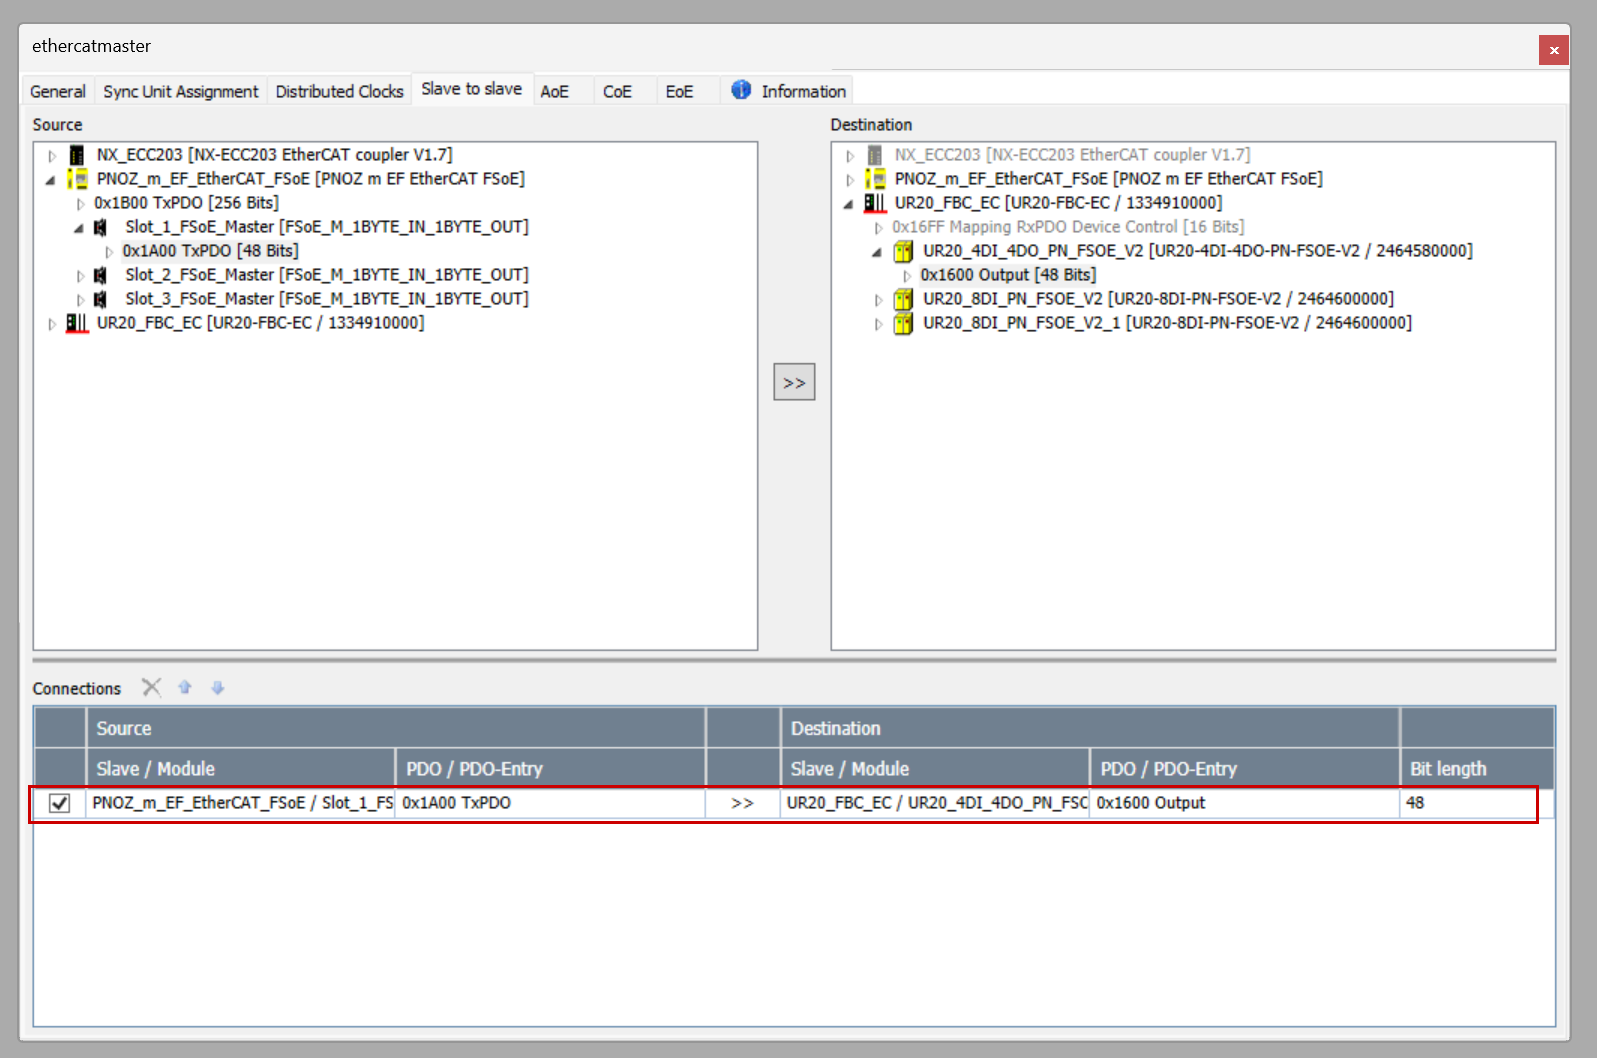
Task: Close the ethercatmaster window
Action: [x=1554, y=50]
